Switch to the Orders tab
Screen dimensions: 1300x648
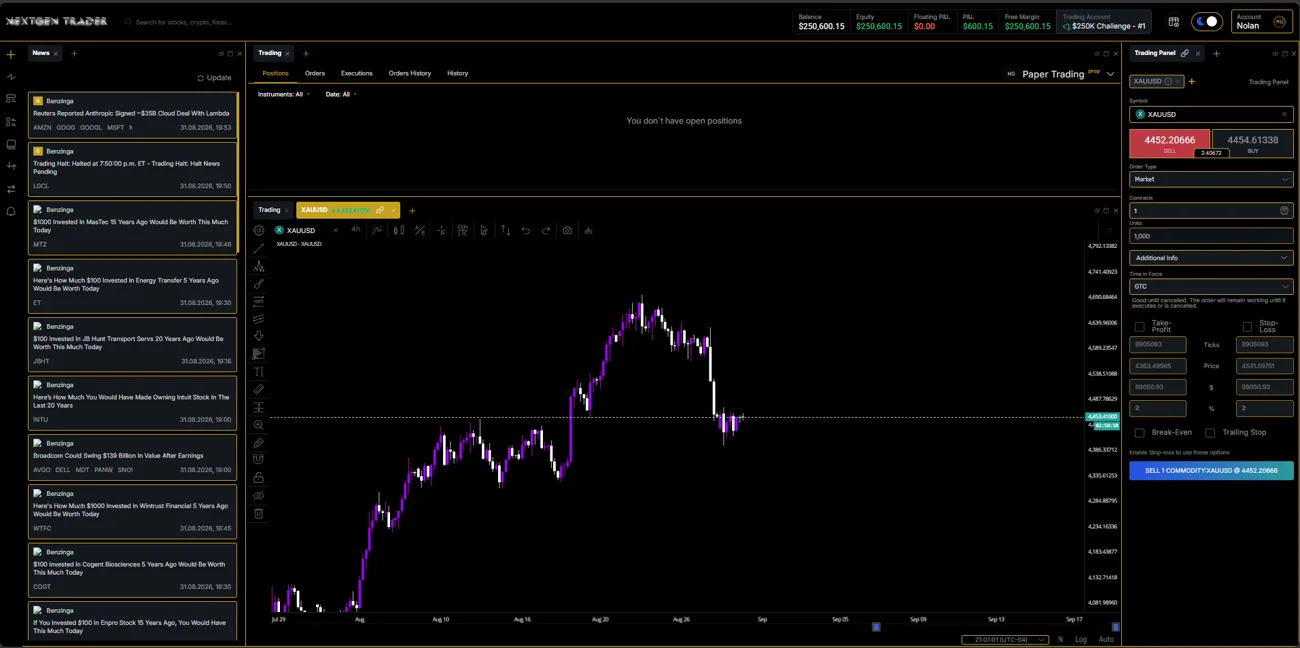coord(315,73)
